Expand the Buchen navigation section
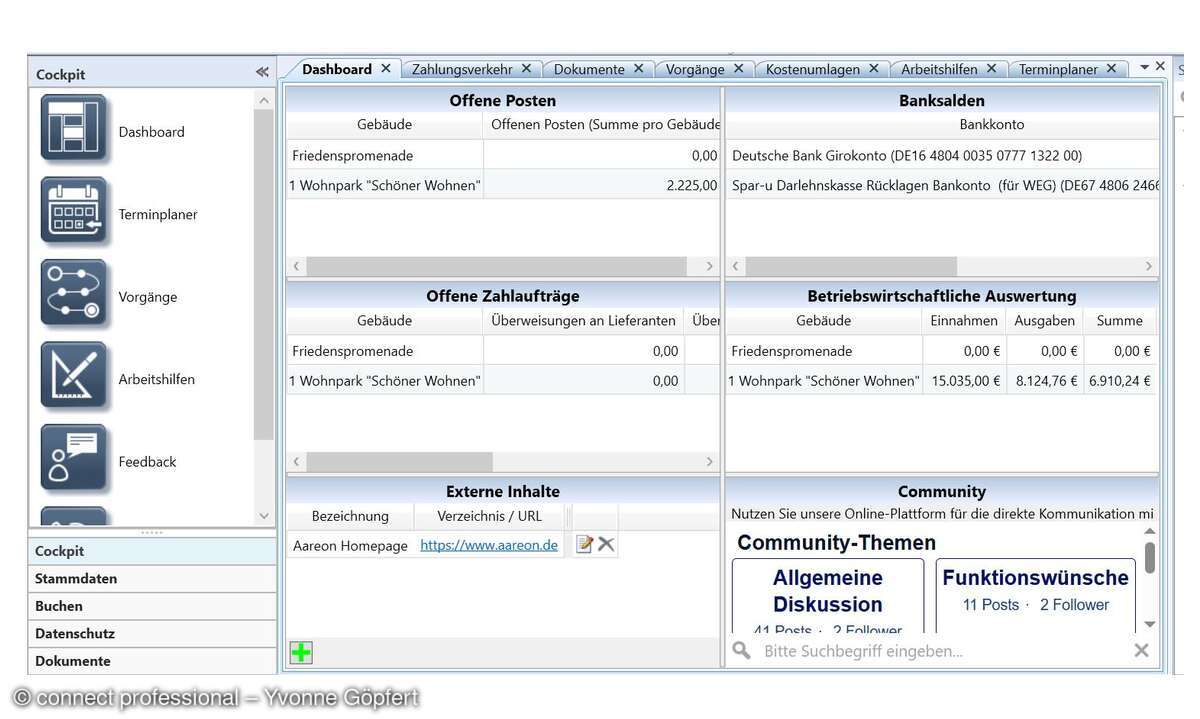Image resolution: width=1200 pixels, height=719 pixels. [x=59, y=606]
